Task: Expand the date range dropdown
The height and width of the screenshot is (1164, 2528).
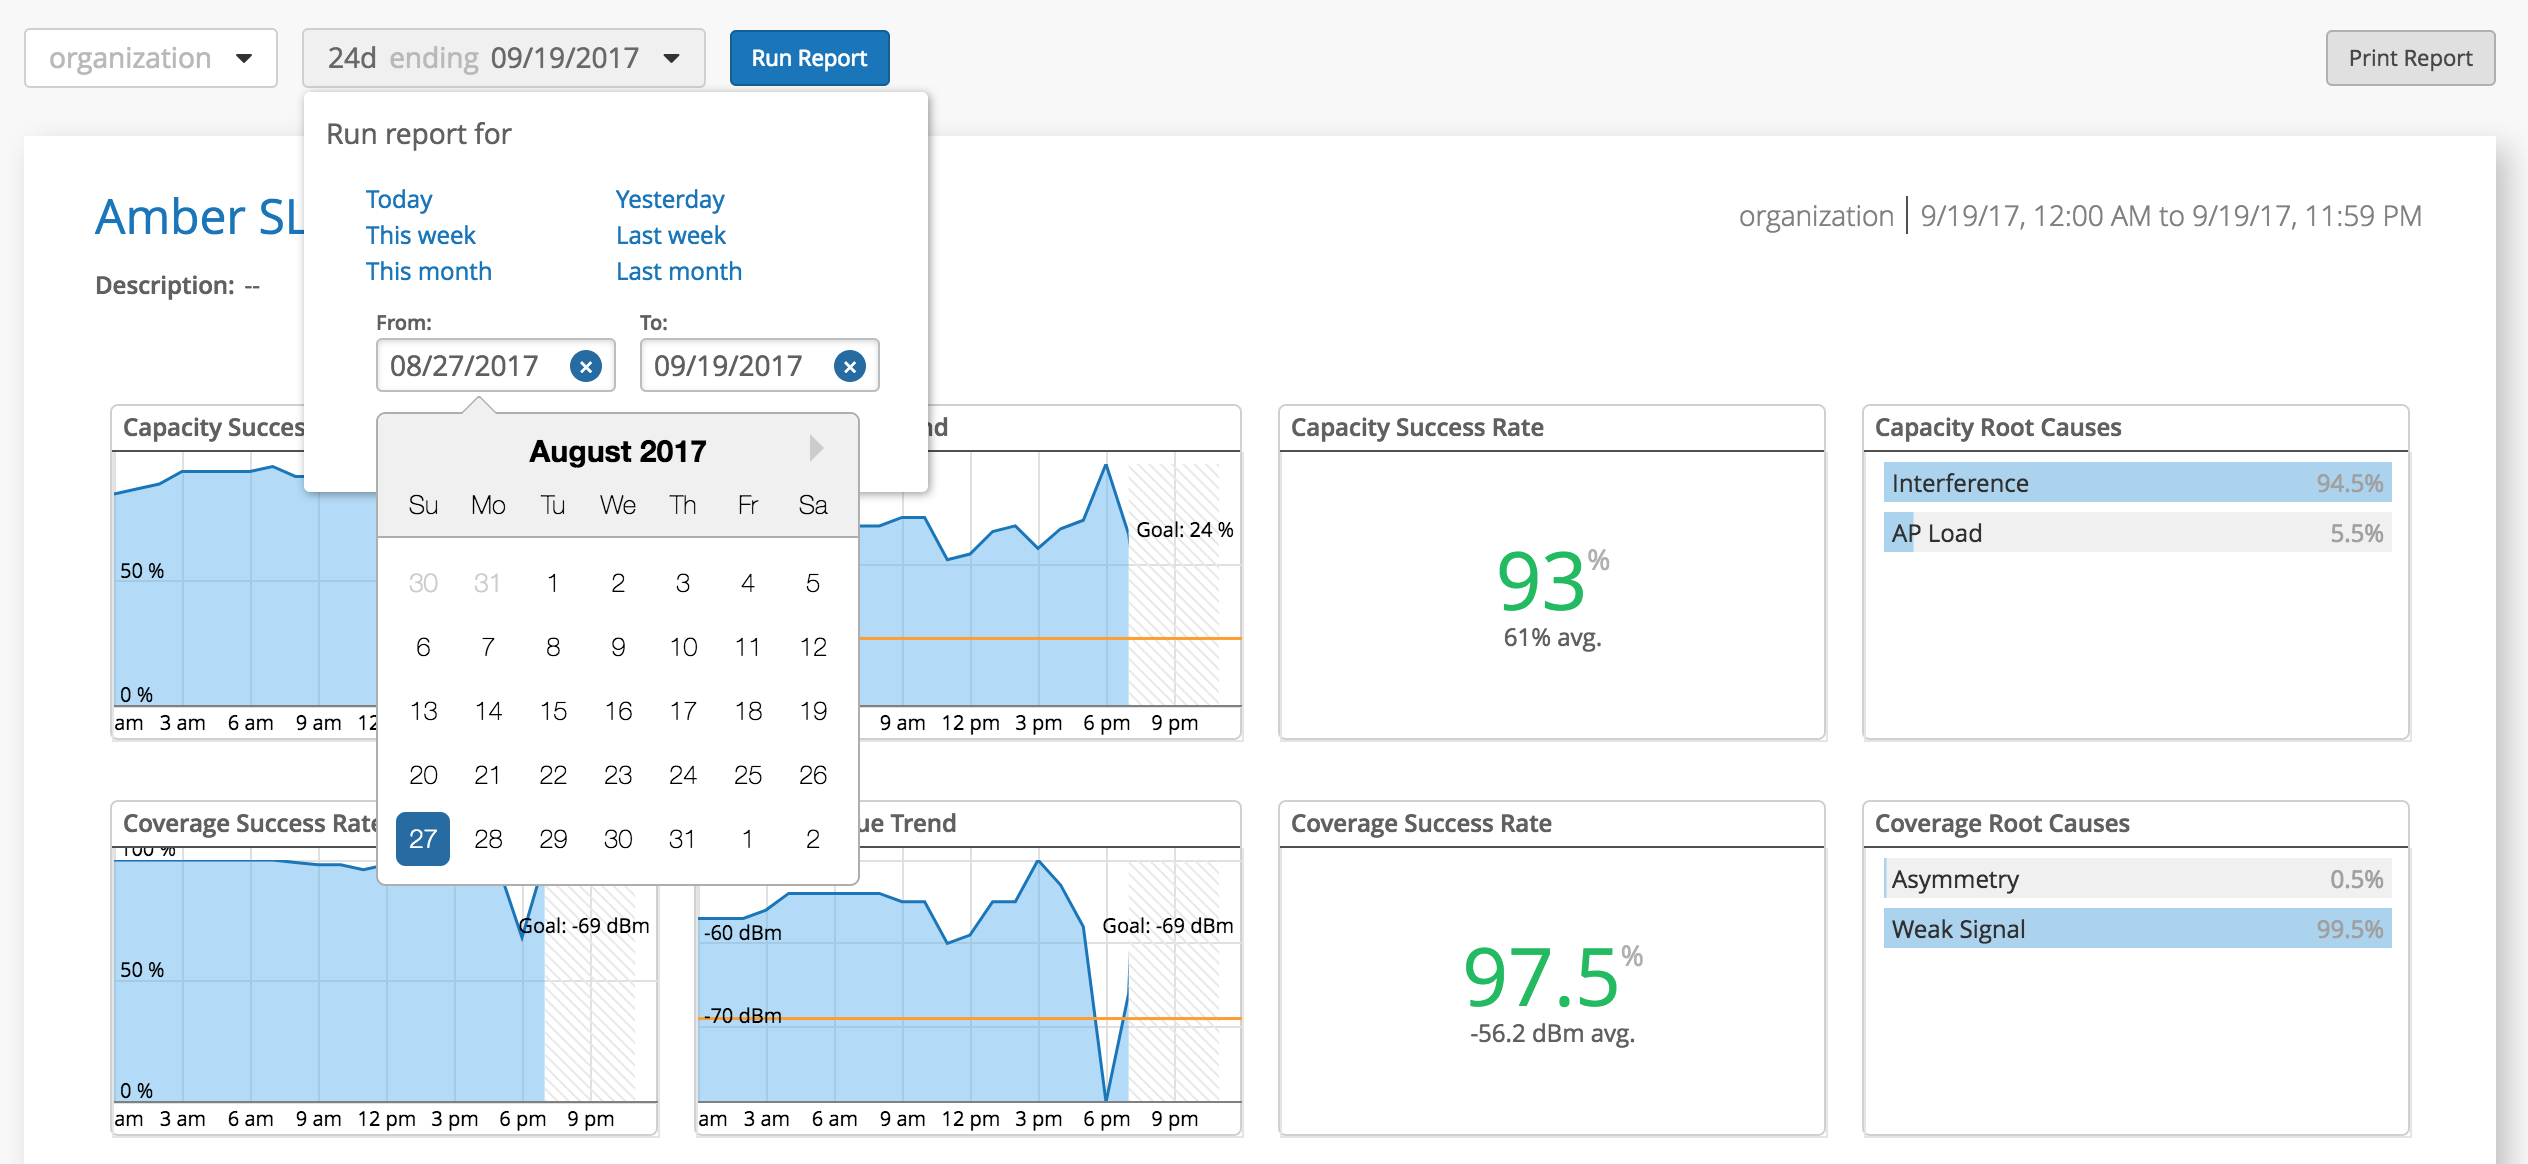Action: click(504, 58)
